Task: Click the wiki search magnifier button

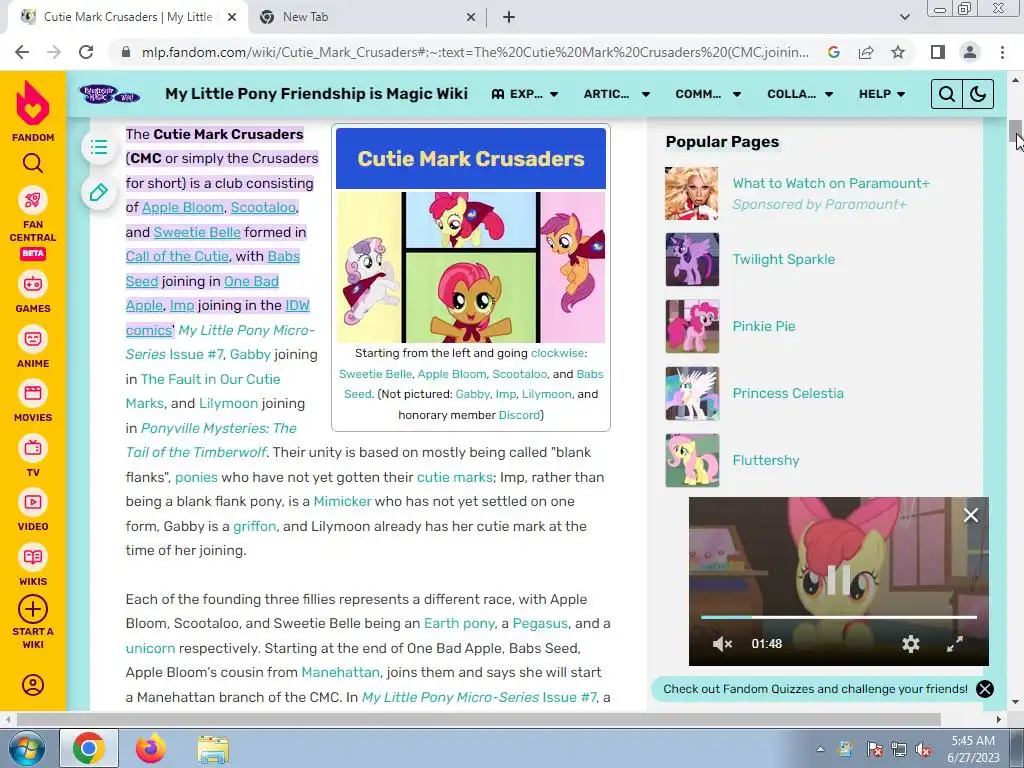Action: click(x=947, y=95)
